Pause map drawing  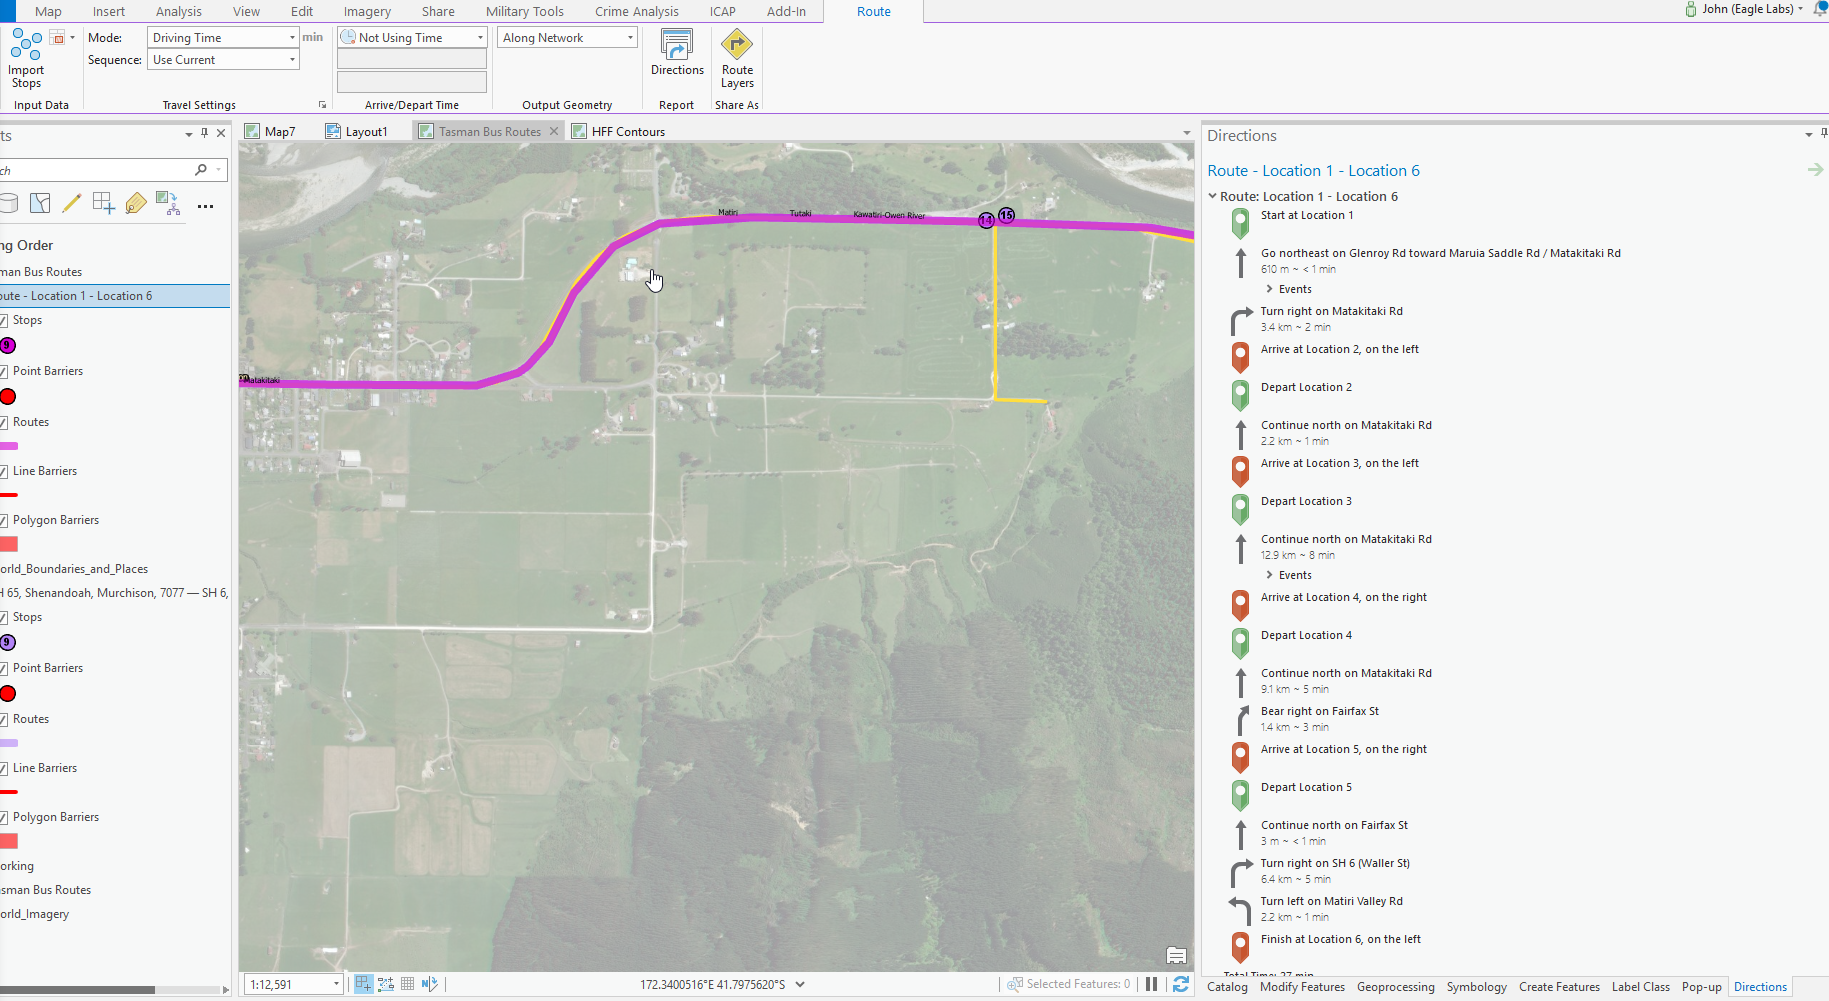pos(1151,984)
